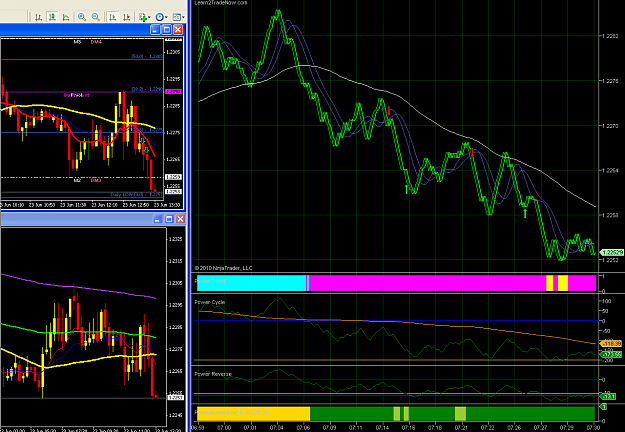This screenshot has height=432, width=625.
Task: Click the 07:30 time axis label
Action: coord(593,428)
